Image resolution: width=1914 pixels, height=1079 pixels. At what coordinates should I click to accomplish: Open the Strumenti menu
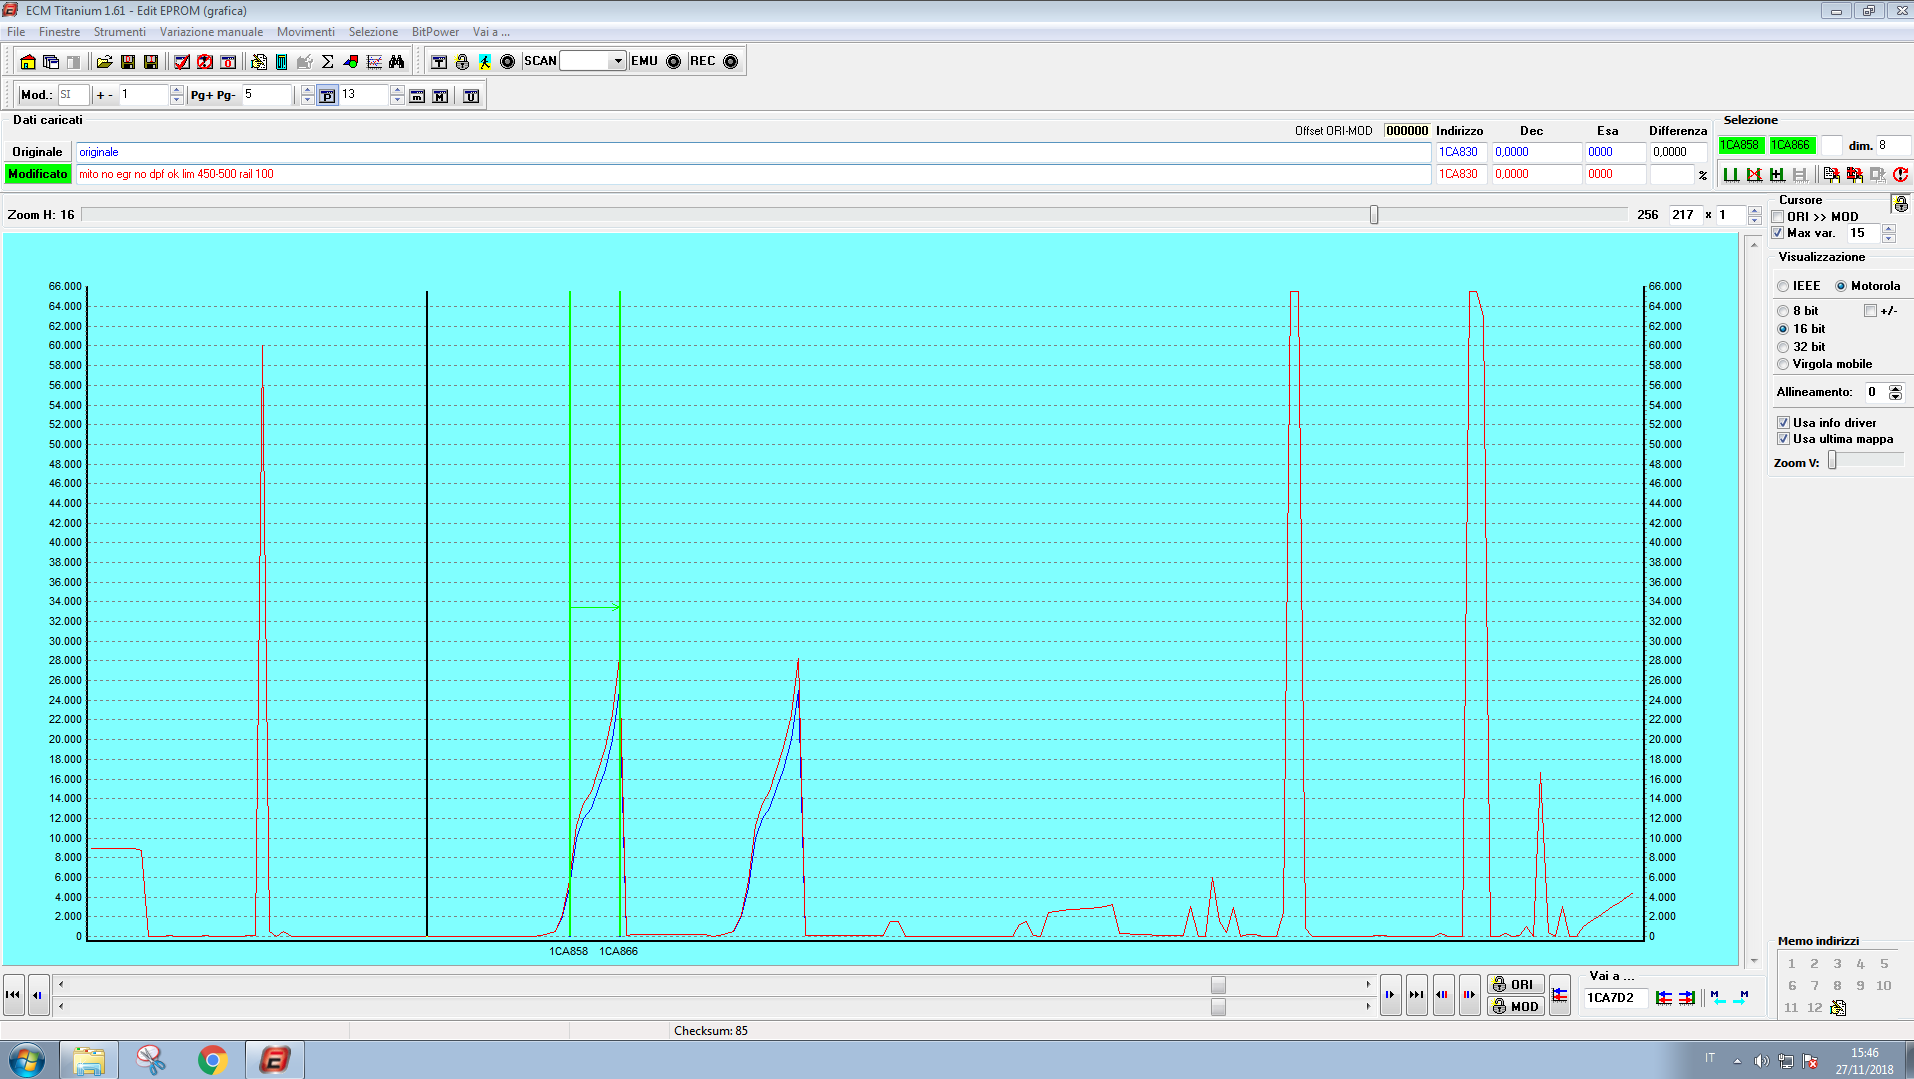point(119,32)
